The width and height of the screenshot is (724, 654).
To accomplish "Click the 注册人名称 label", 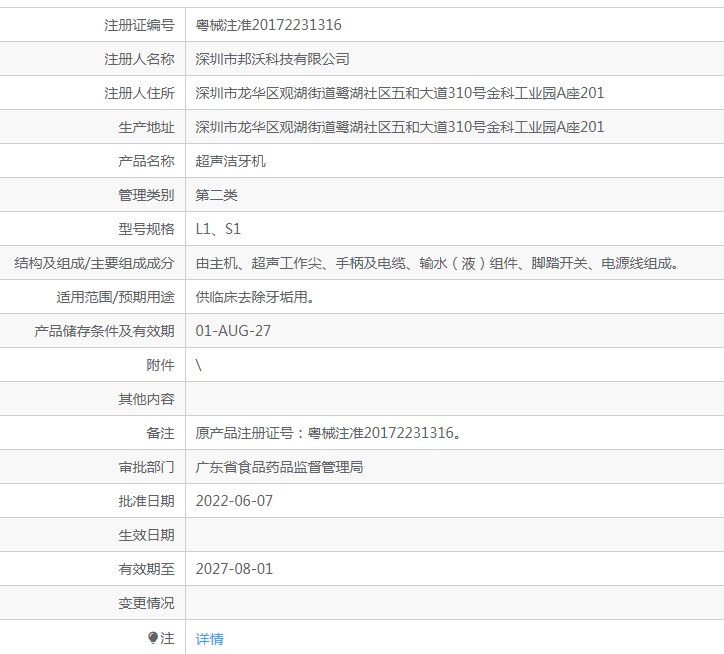I will (139, 59).
